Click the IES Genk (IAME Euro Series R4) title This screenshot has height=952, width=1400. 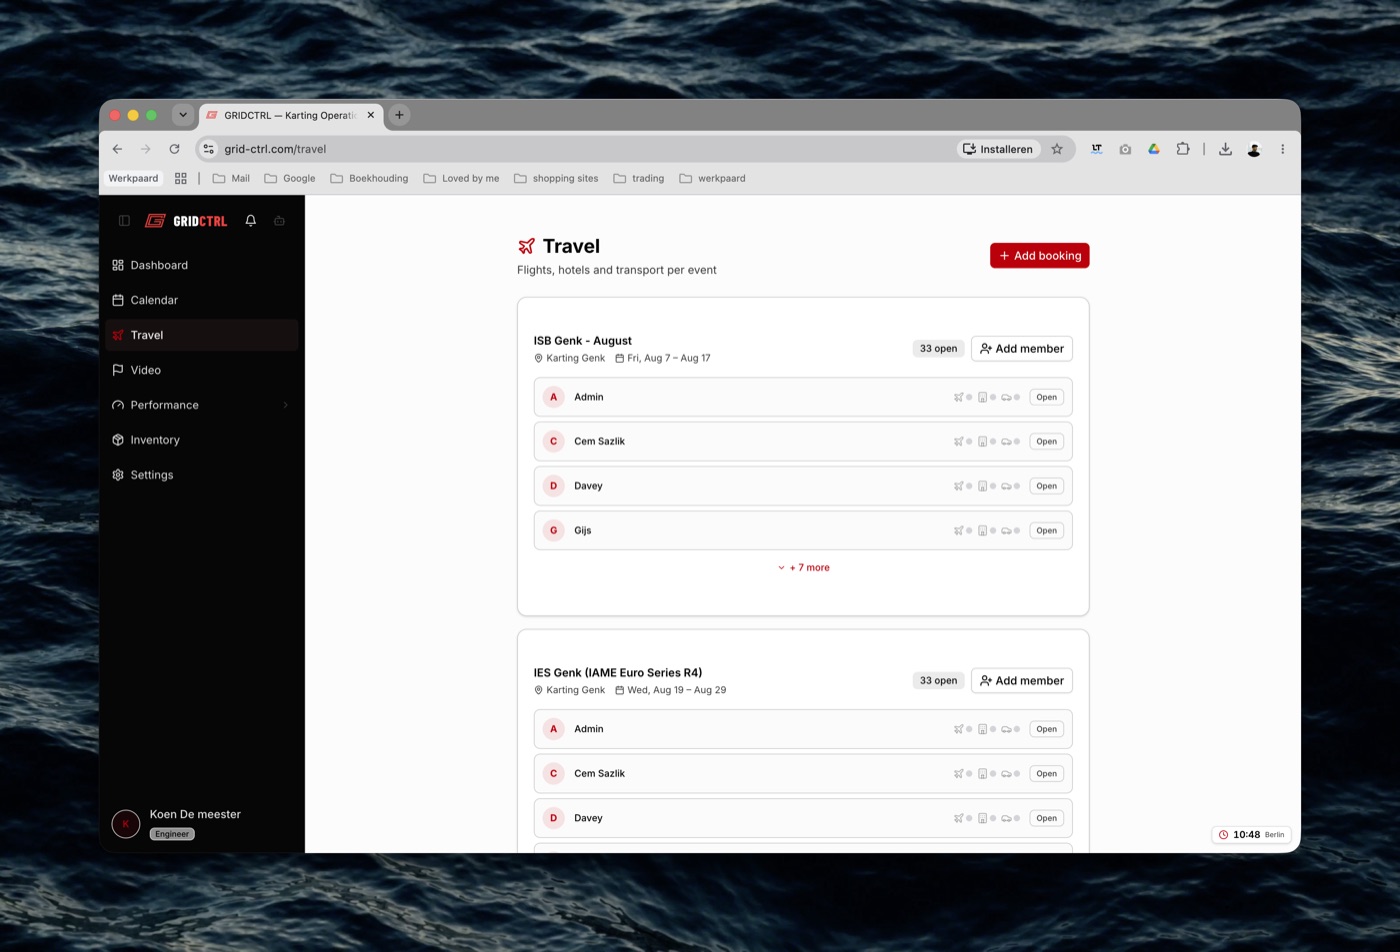pos(618,673)
